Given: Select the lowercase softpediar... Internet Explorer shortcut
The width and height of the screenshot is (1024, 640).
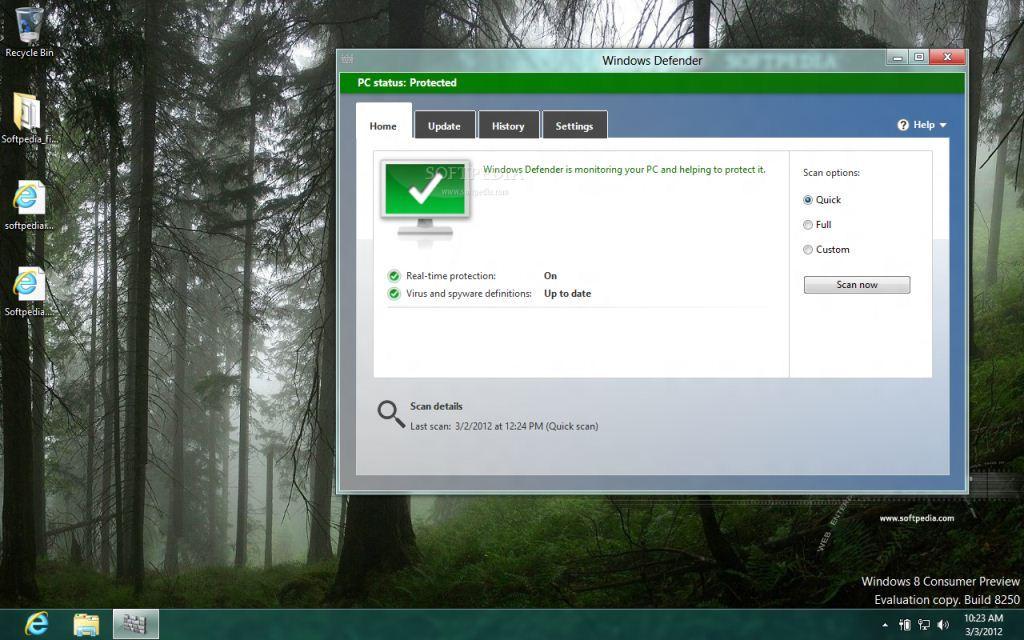Looking at the screenshot, I should click(28, 205).
